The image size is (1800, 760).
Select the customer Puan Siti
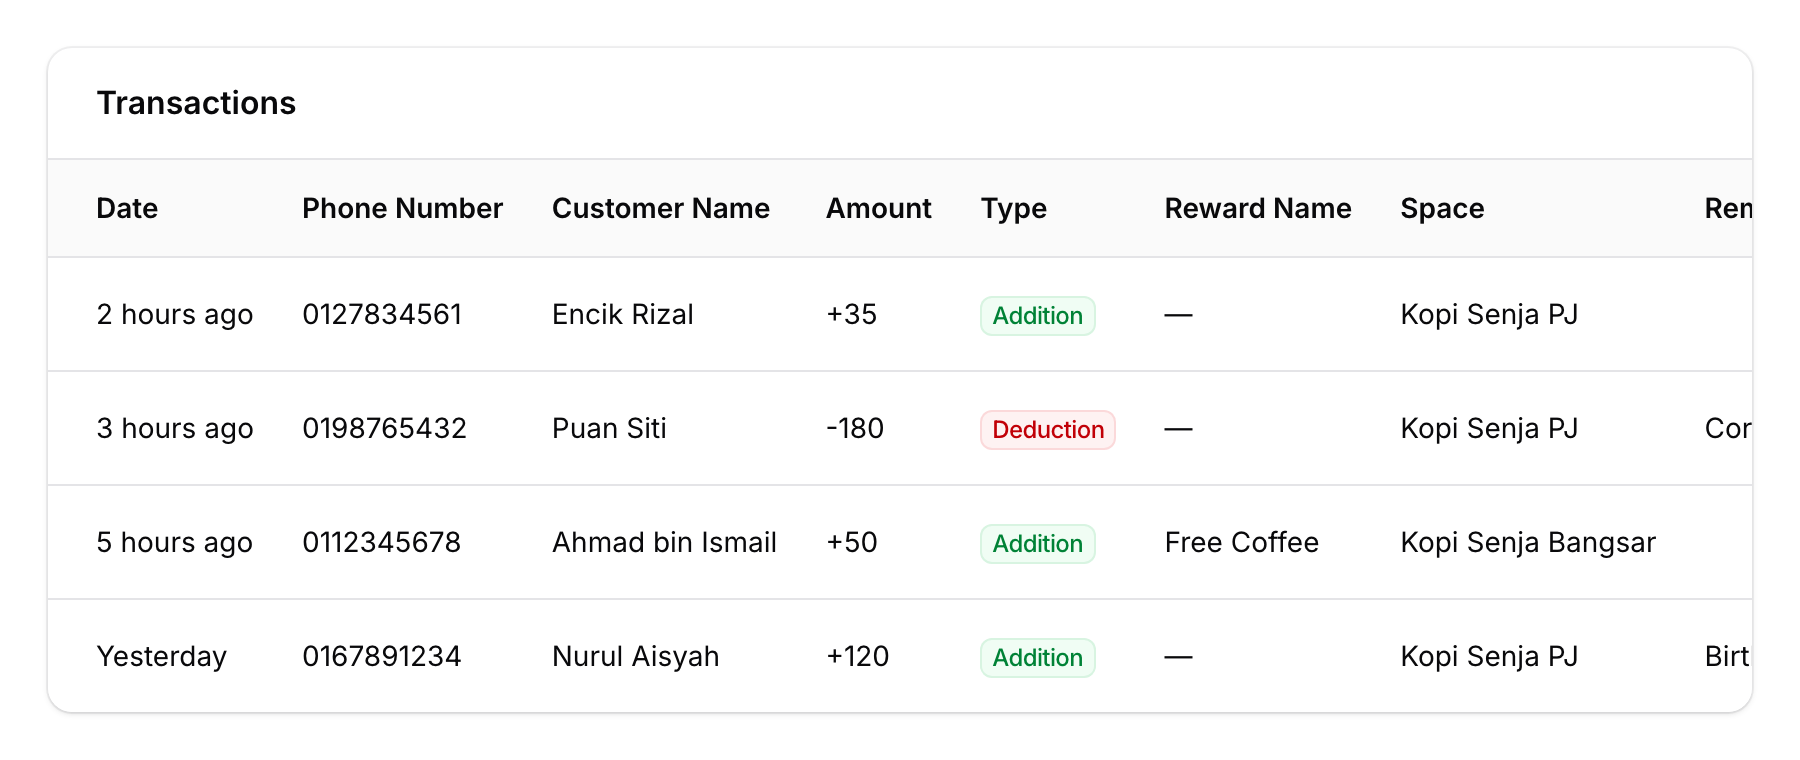click(x=610, y=428)
